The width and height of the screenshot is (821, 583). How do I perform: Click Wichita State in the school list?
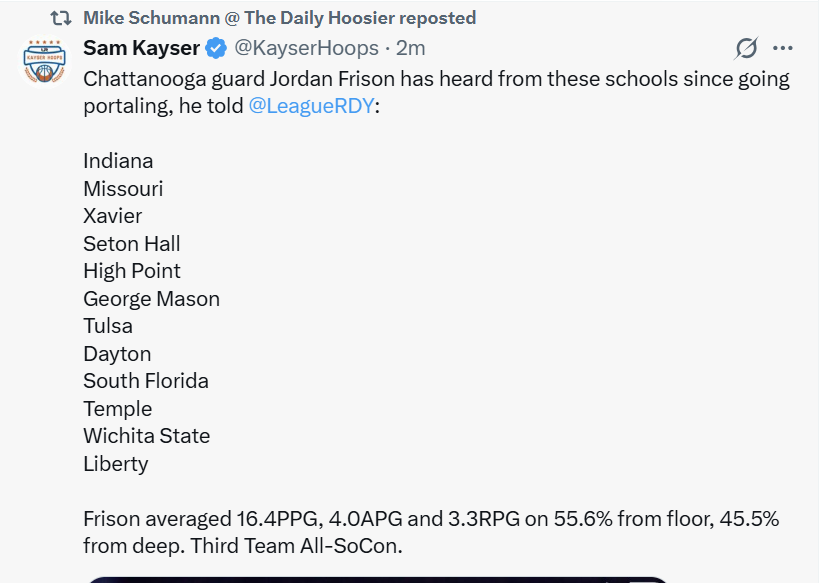coord(146,436)
